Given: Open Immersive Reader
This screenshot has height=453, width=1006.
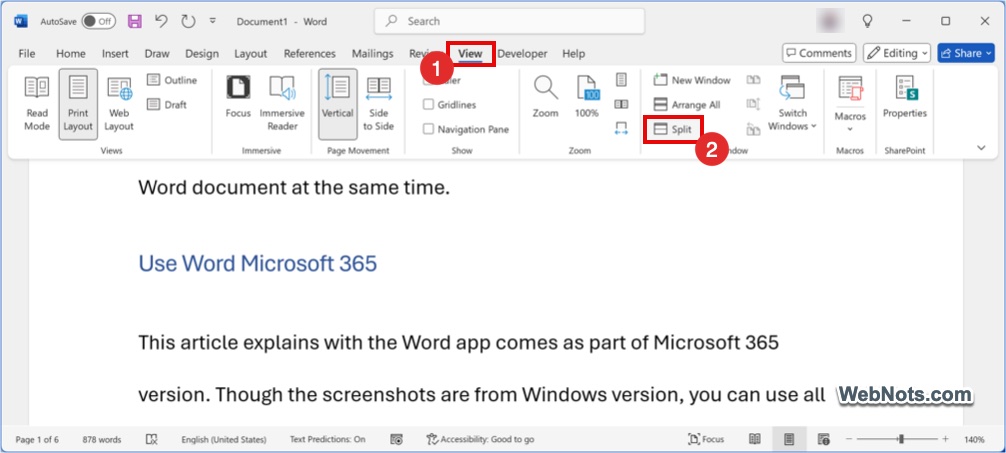Looking at the screenshot, I should pyautogui.click(x=282, y=103).
